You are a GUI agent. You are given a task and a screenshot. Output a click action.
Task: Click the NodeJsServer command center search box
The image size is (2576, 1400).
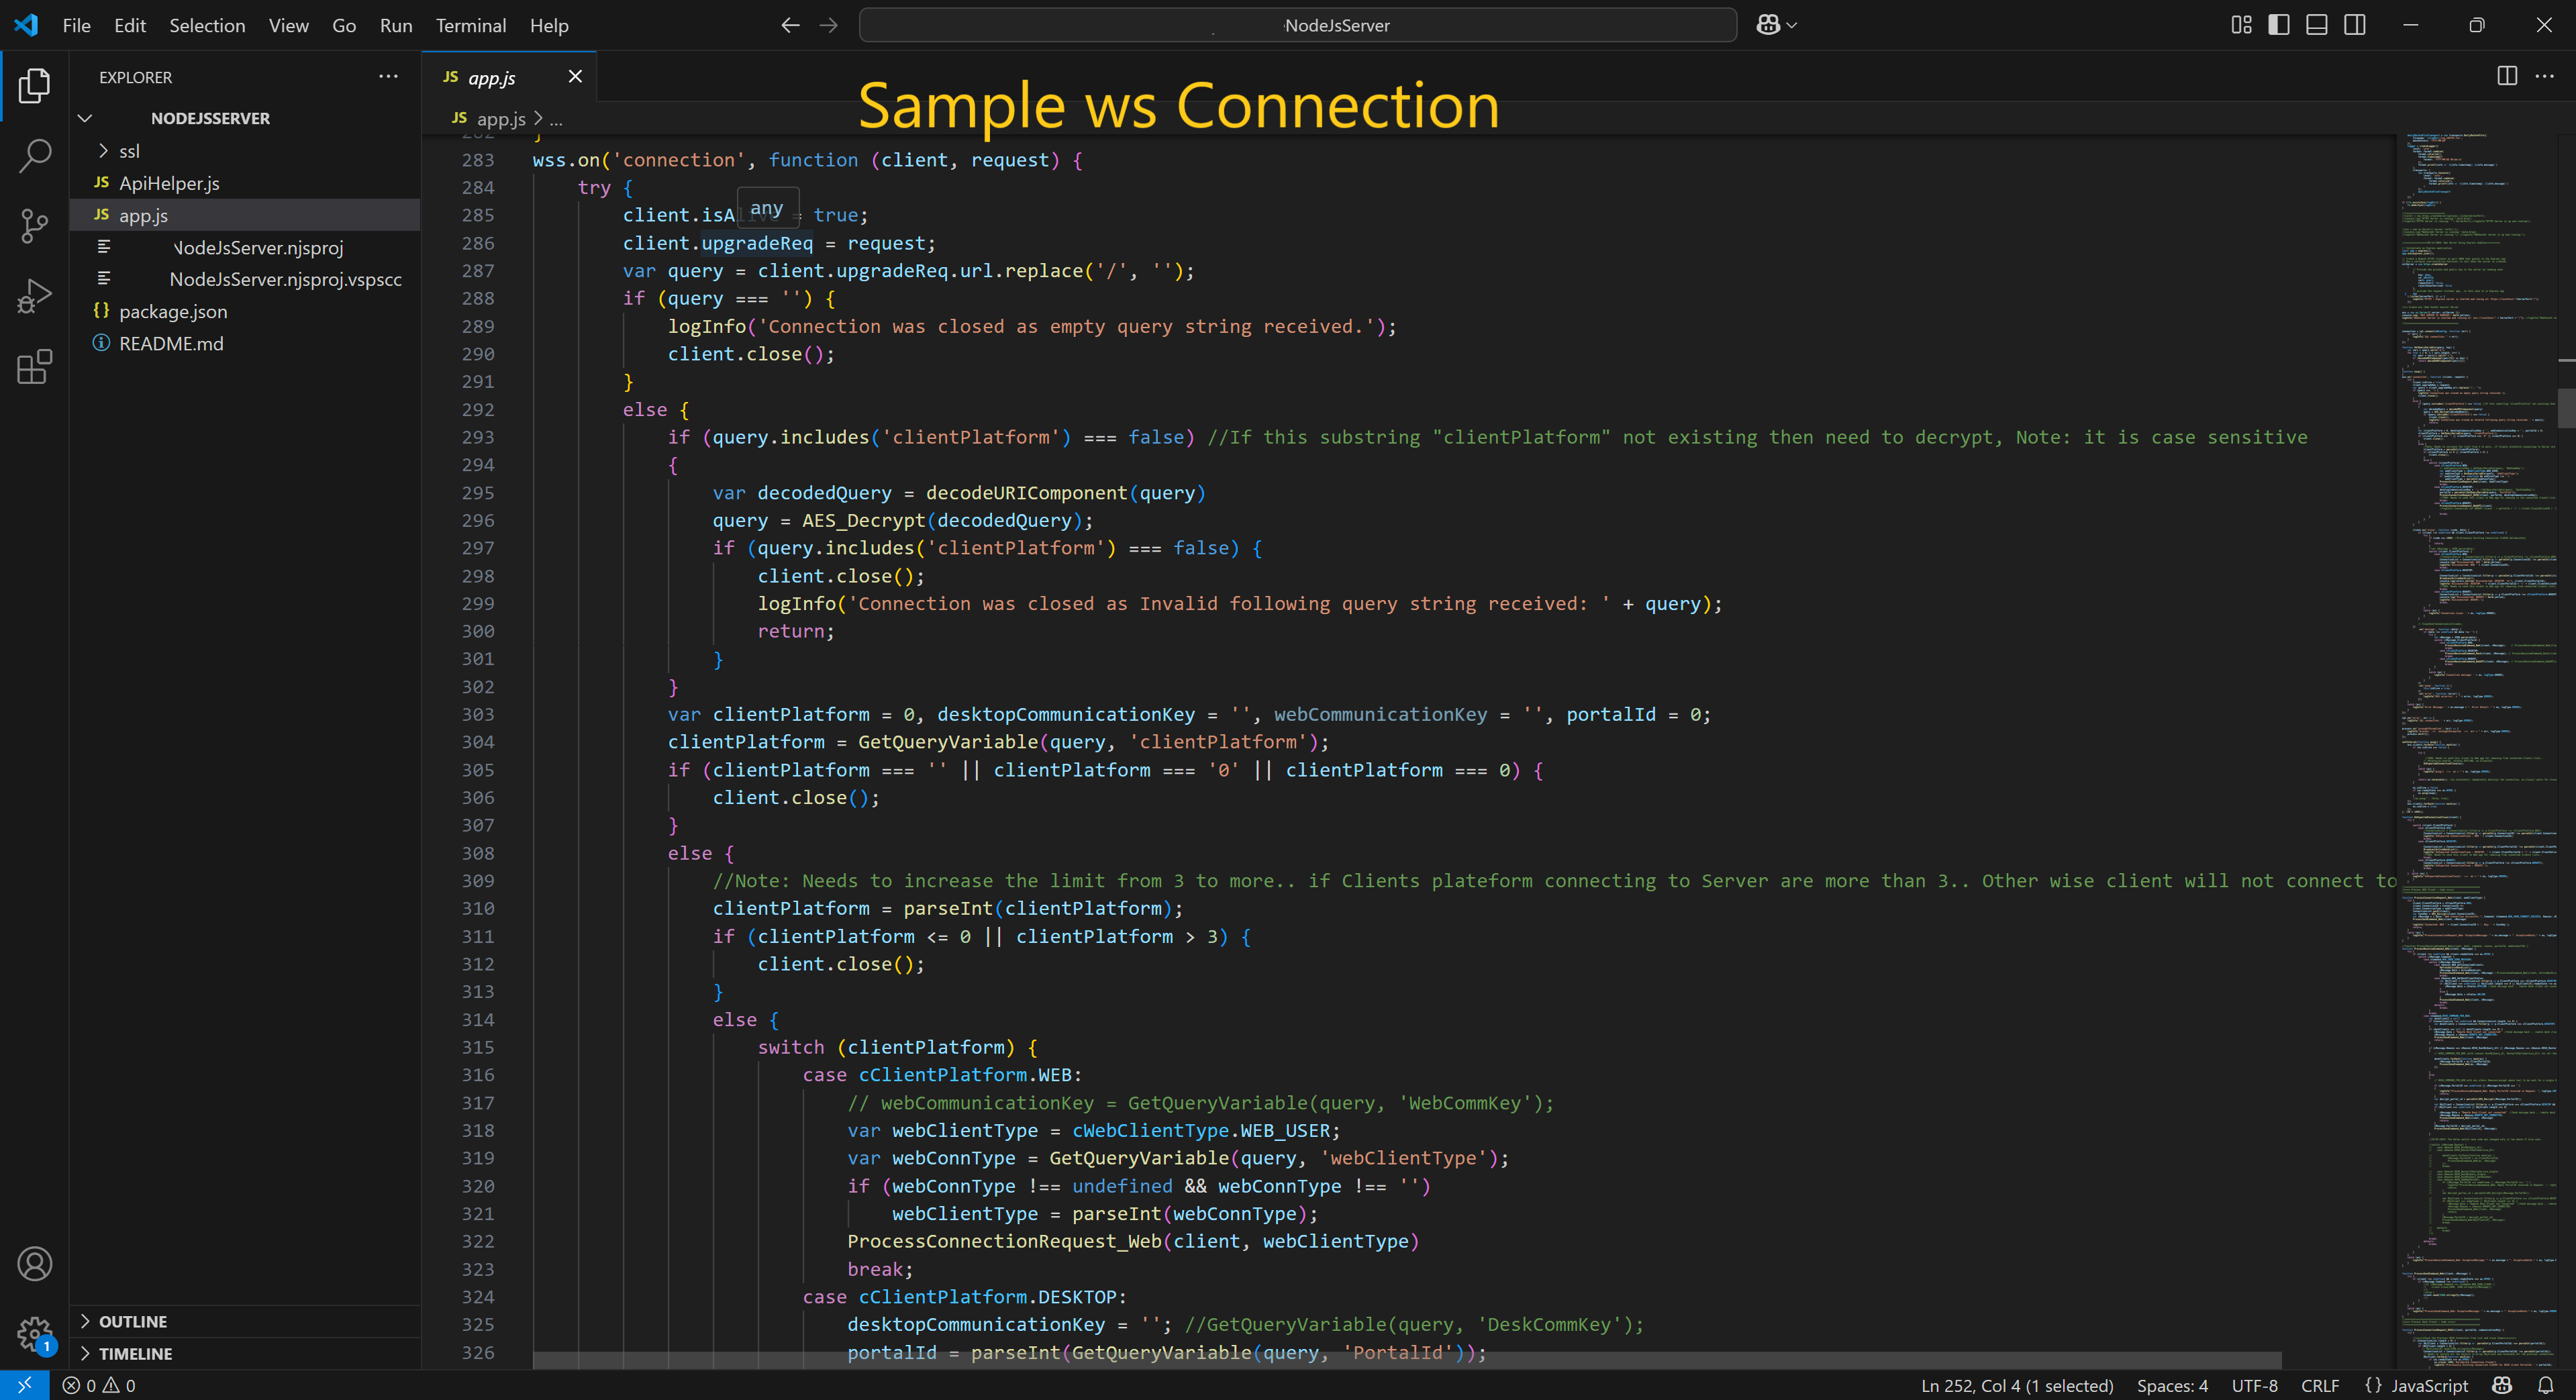pos(1297,25)
